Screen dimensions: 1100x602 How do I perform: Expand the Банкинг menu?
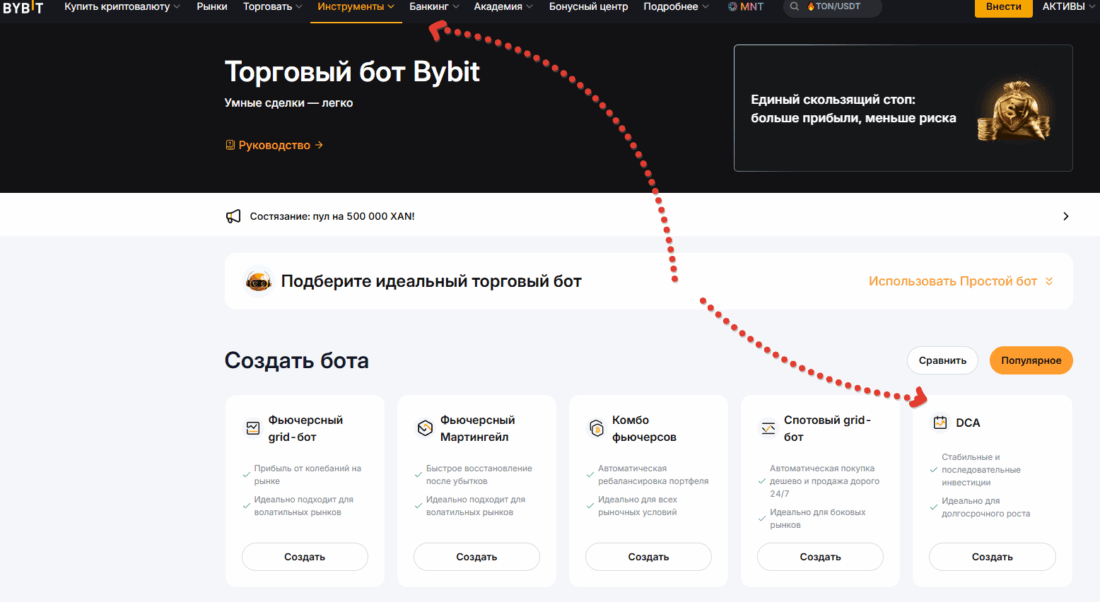coord(434,6)
